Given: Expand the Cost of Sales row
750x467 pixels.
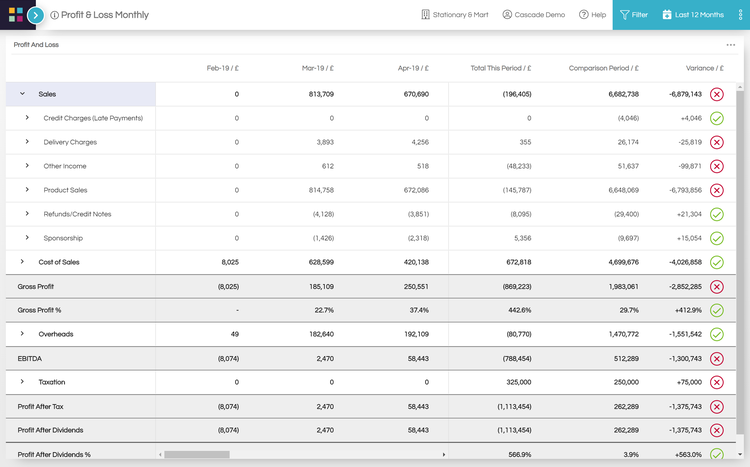Looking at the screenshot, I should tap(22, 262).
